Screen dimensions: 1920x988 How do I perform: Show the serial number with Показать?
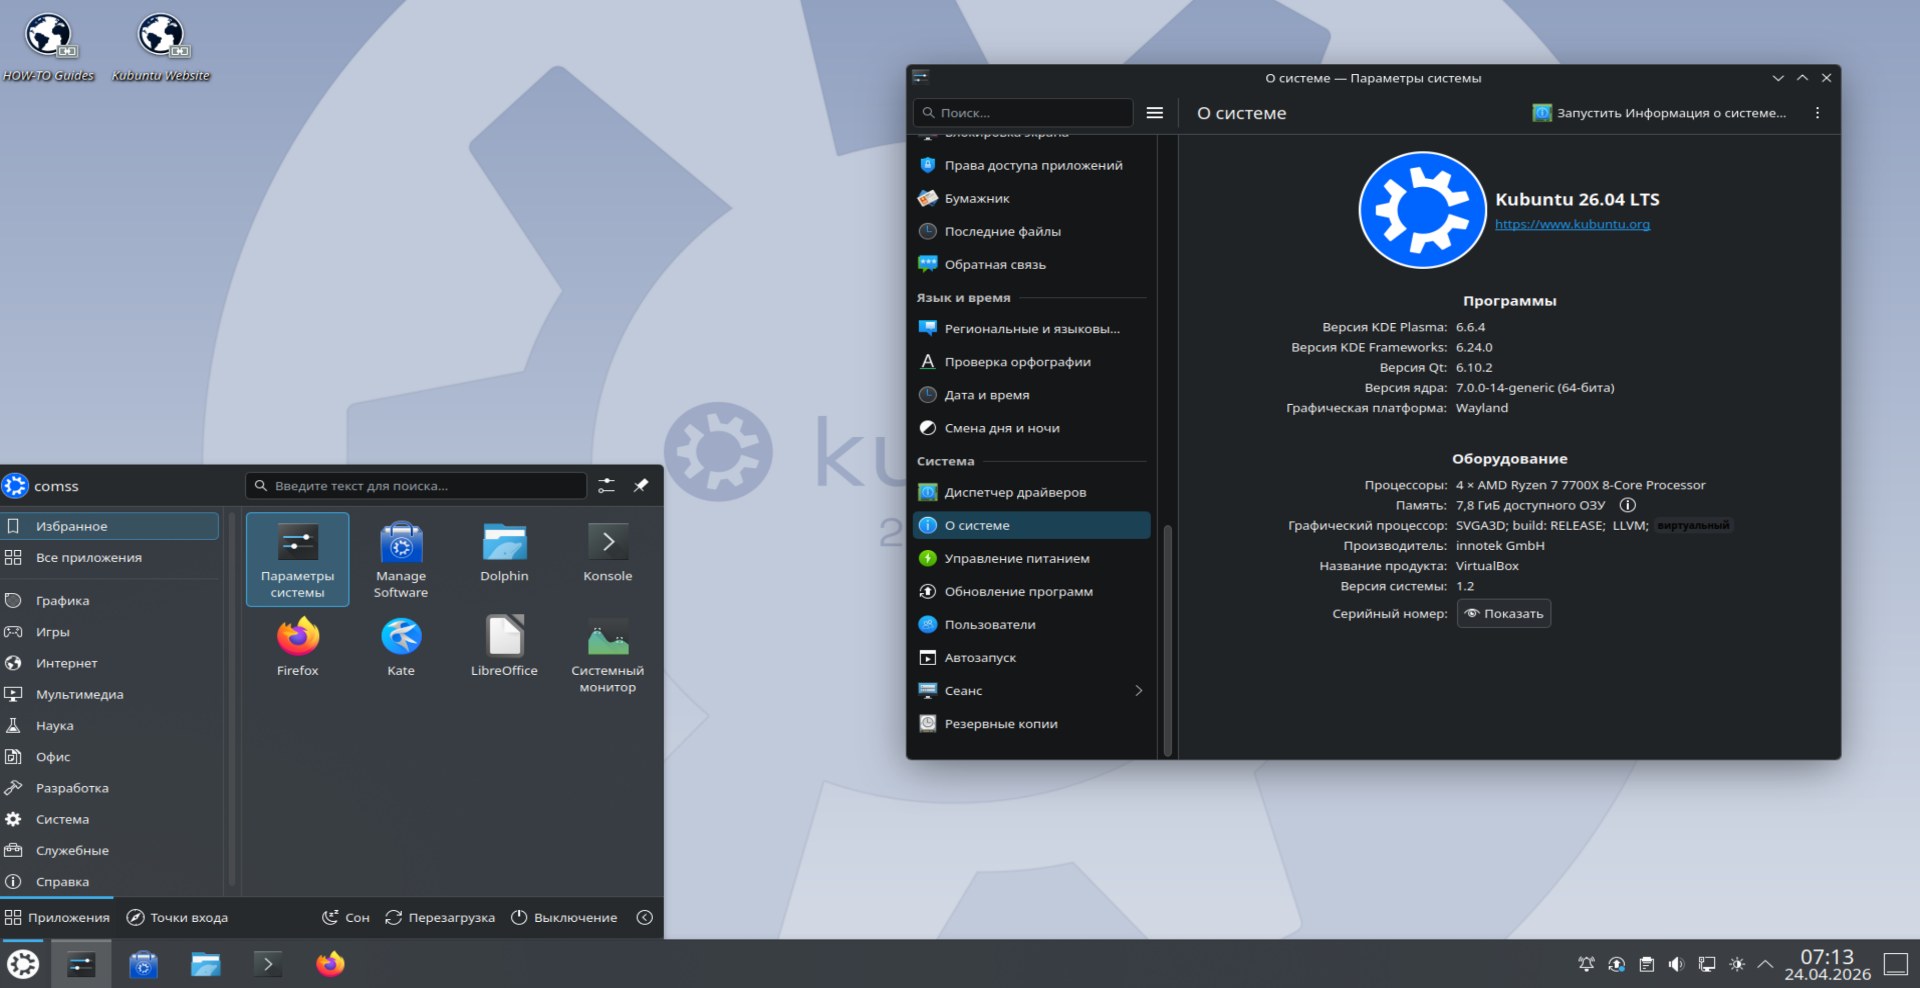point(1504,614)
